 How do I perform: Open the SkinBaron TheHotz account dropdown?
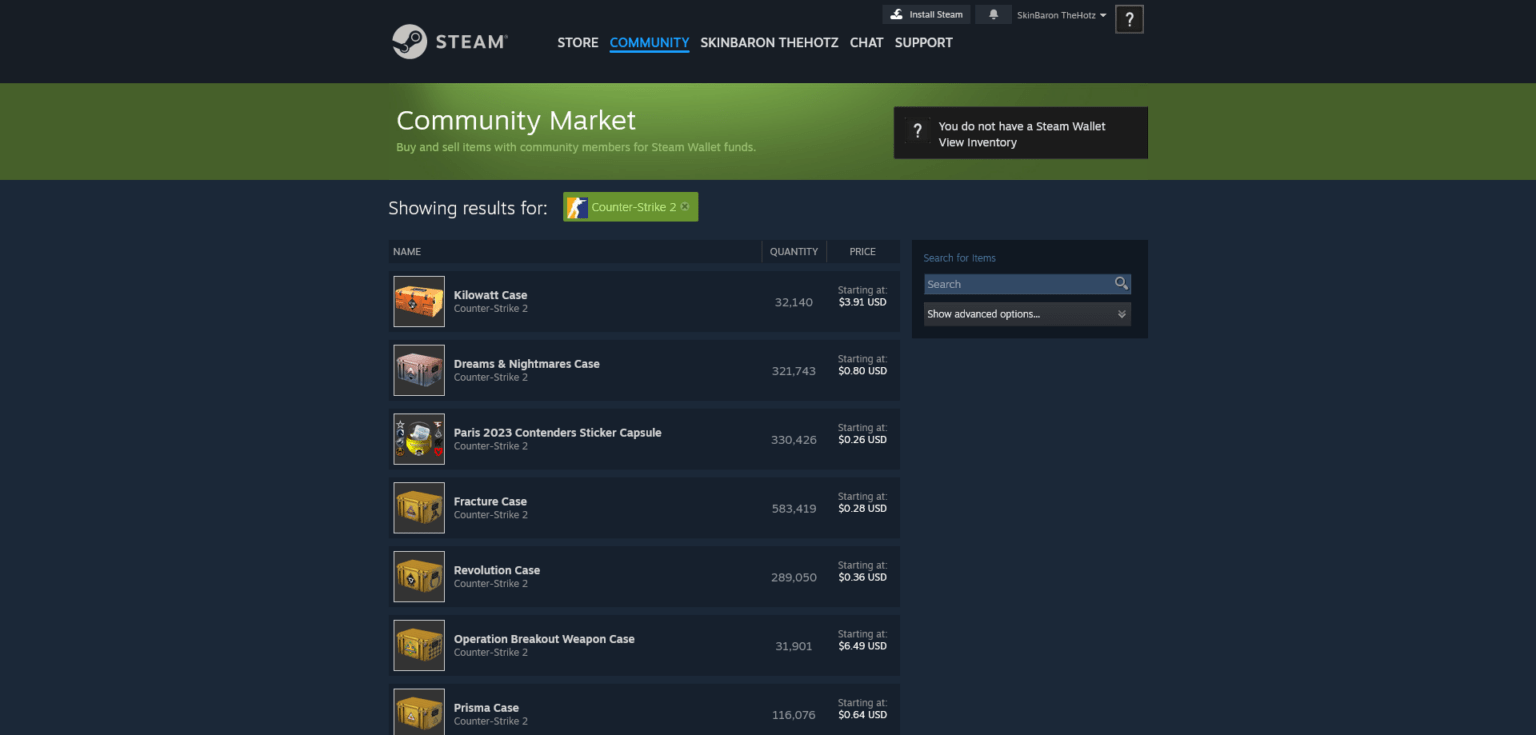point(1059,14)
